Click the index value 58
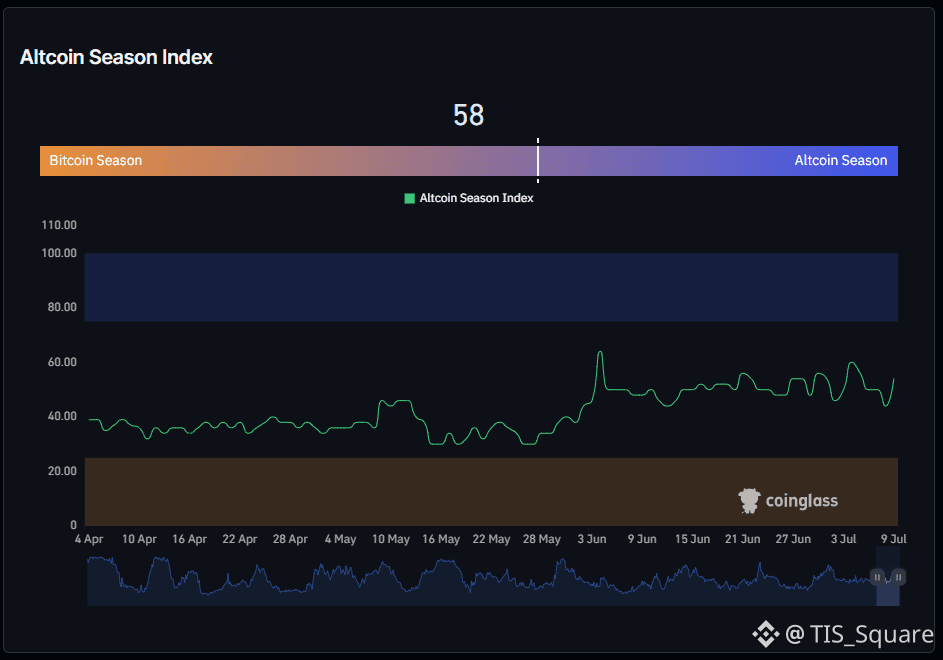 468,115
